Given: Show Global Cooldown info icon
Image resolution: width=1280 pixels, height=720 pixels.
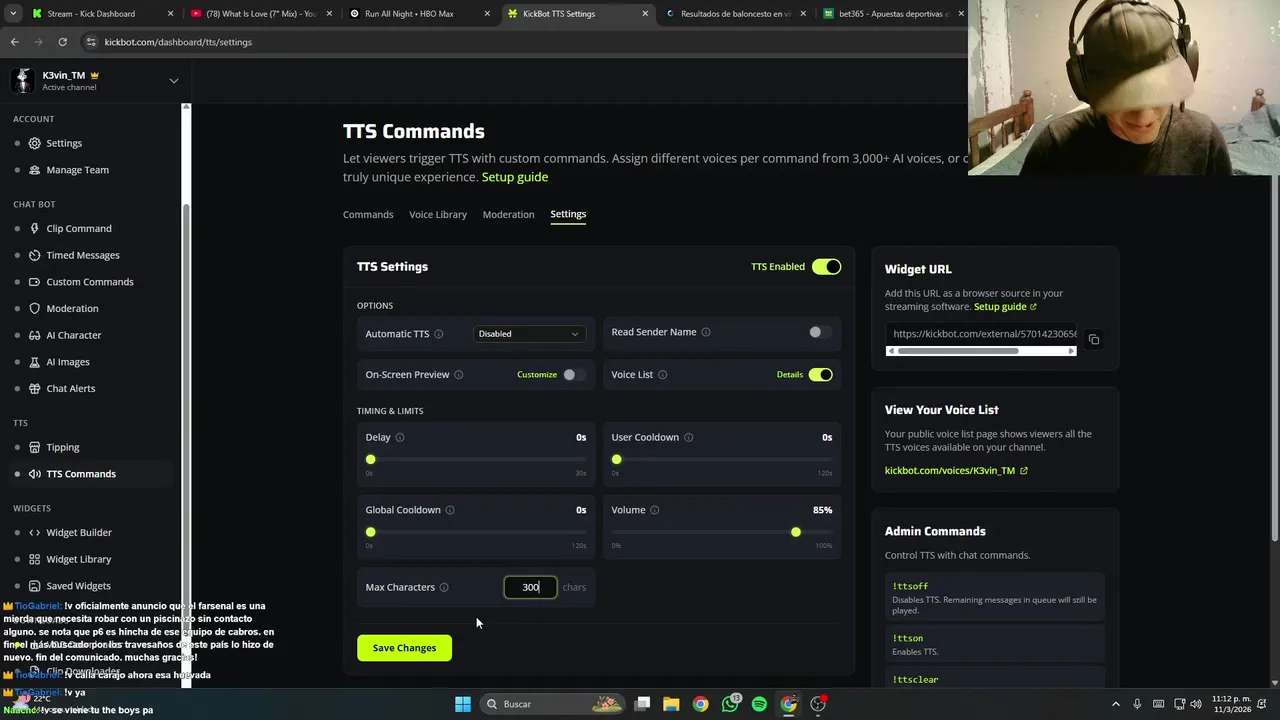Looking at the screenshot, I should point(450,510).
